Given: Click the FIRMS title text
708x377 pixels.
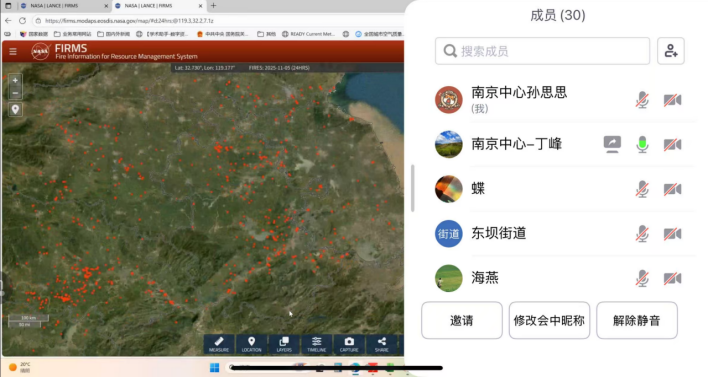Looking at the screenshot, I should tap(71, 48).
